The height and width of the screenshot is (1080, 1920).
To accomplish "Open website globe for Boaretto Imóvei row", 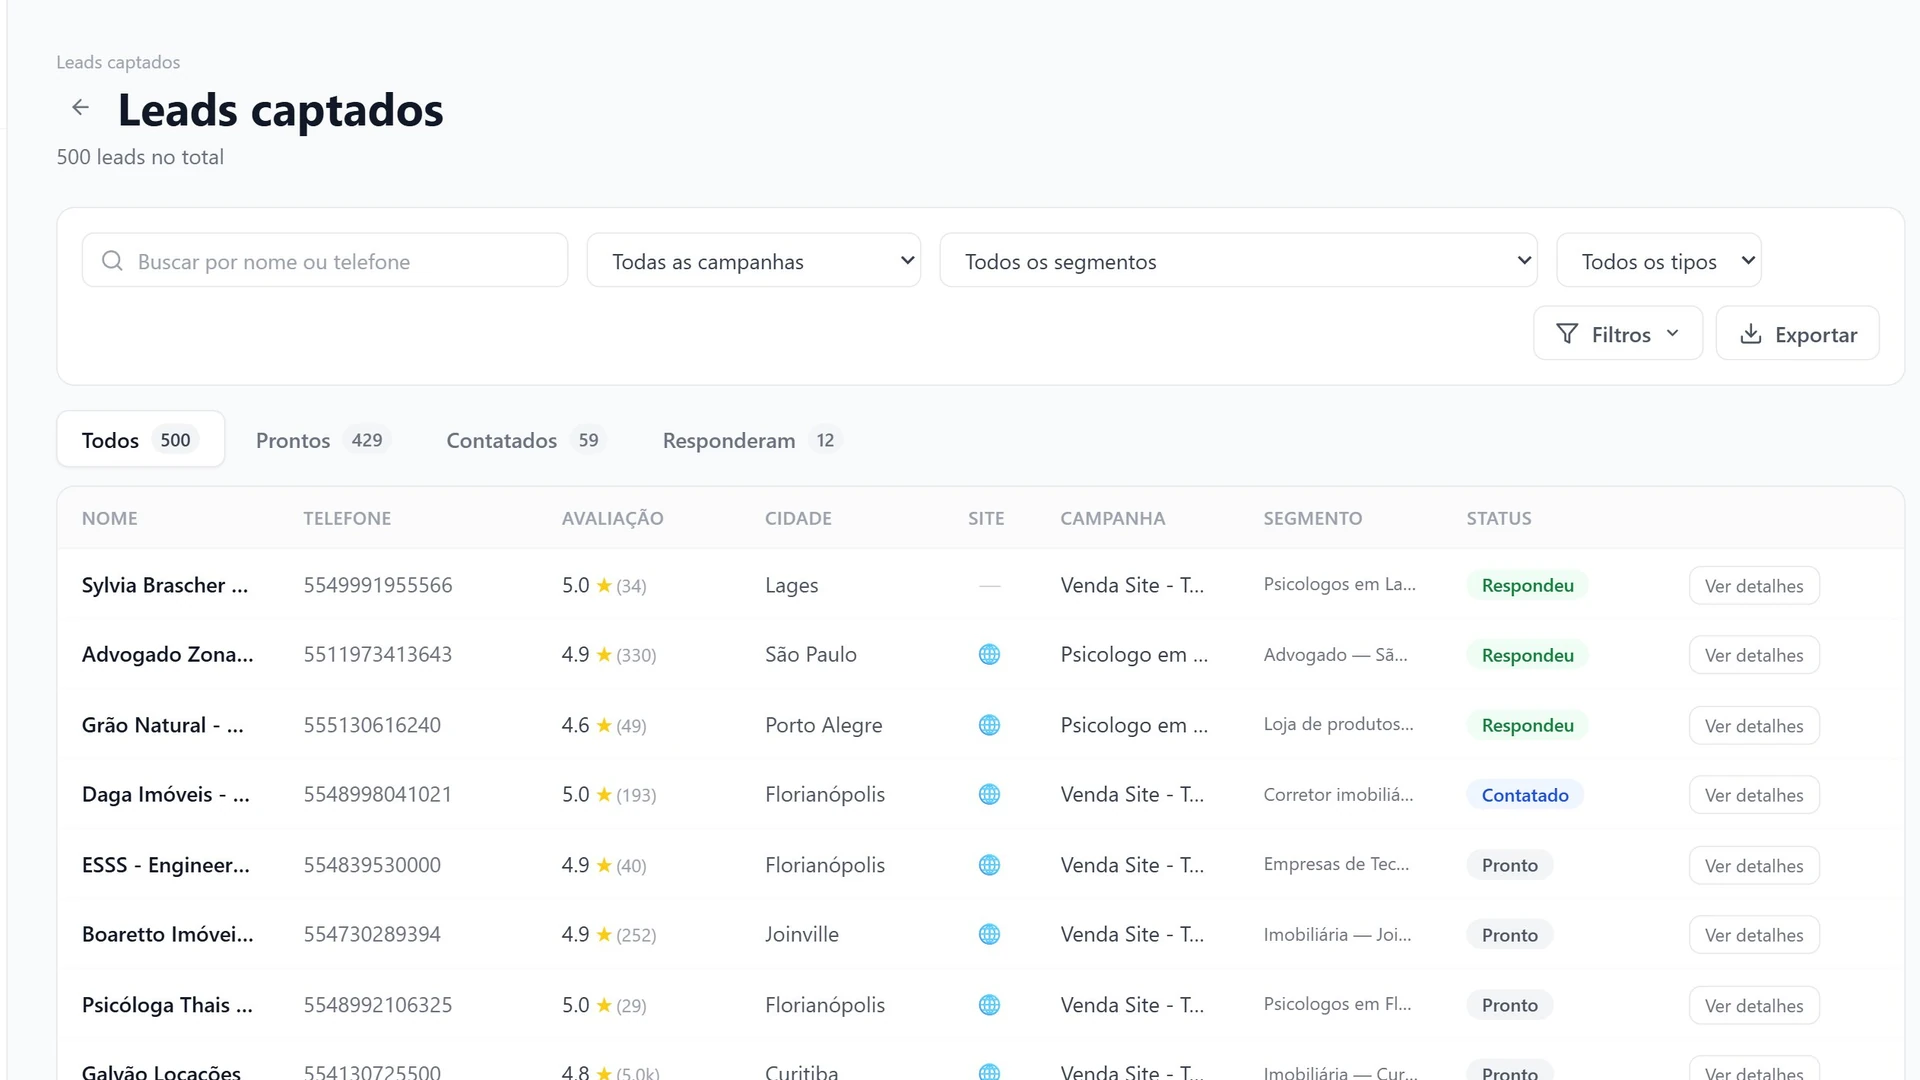I will [x=989, y=935].
